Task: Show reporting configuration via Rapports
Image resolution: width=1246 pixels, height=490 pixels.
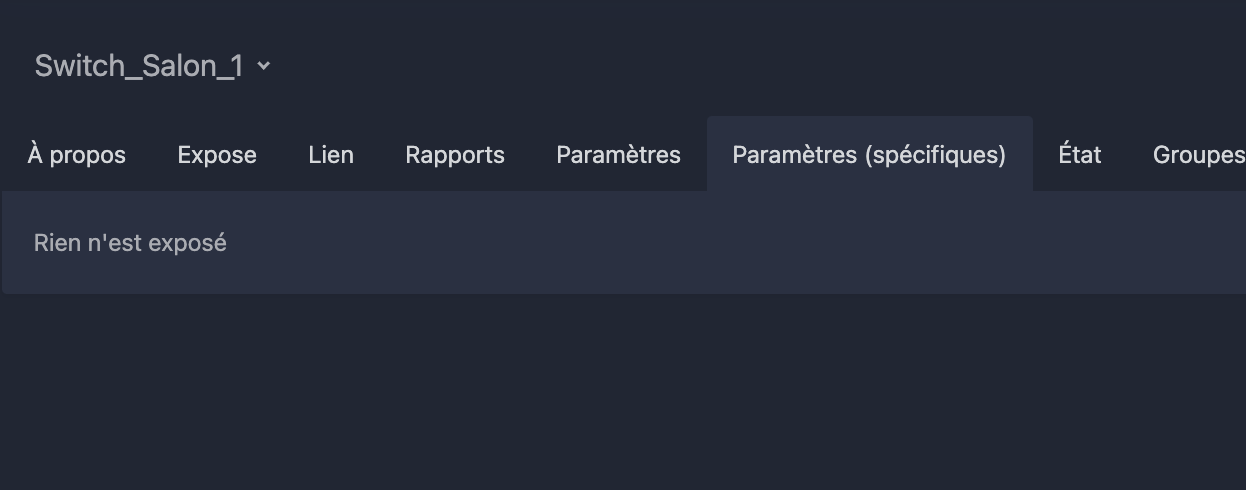Action: click(455, 155)
